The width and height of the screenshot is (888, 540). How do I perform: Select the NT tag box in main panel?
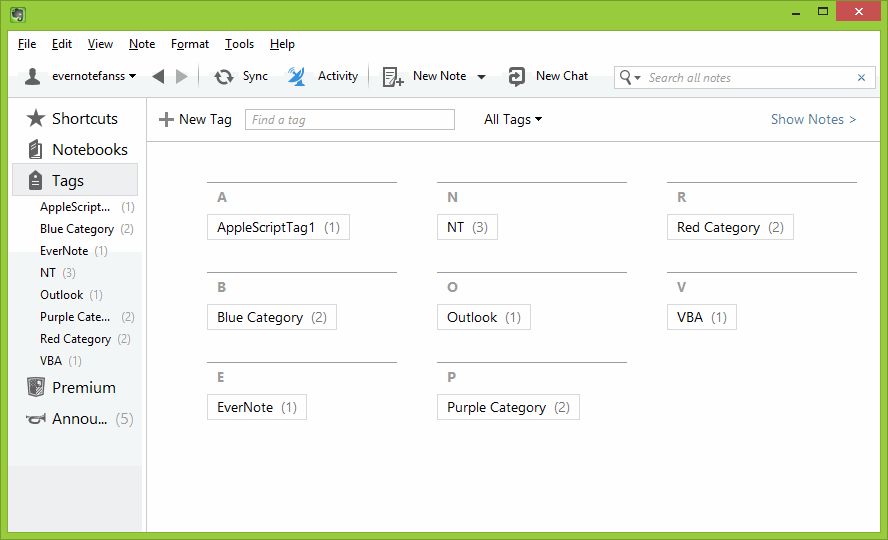tap(467, 227)
